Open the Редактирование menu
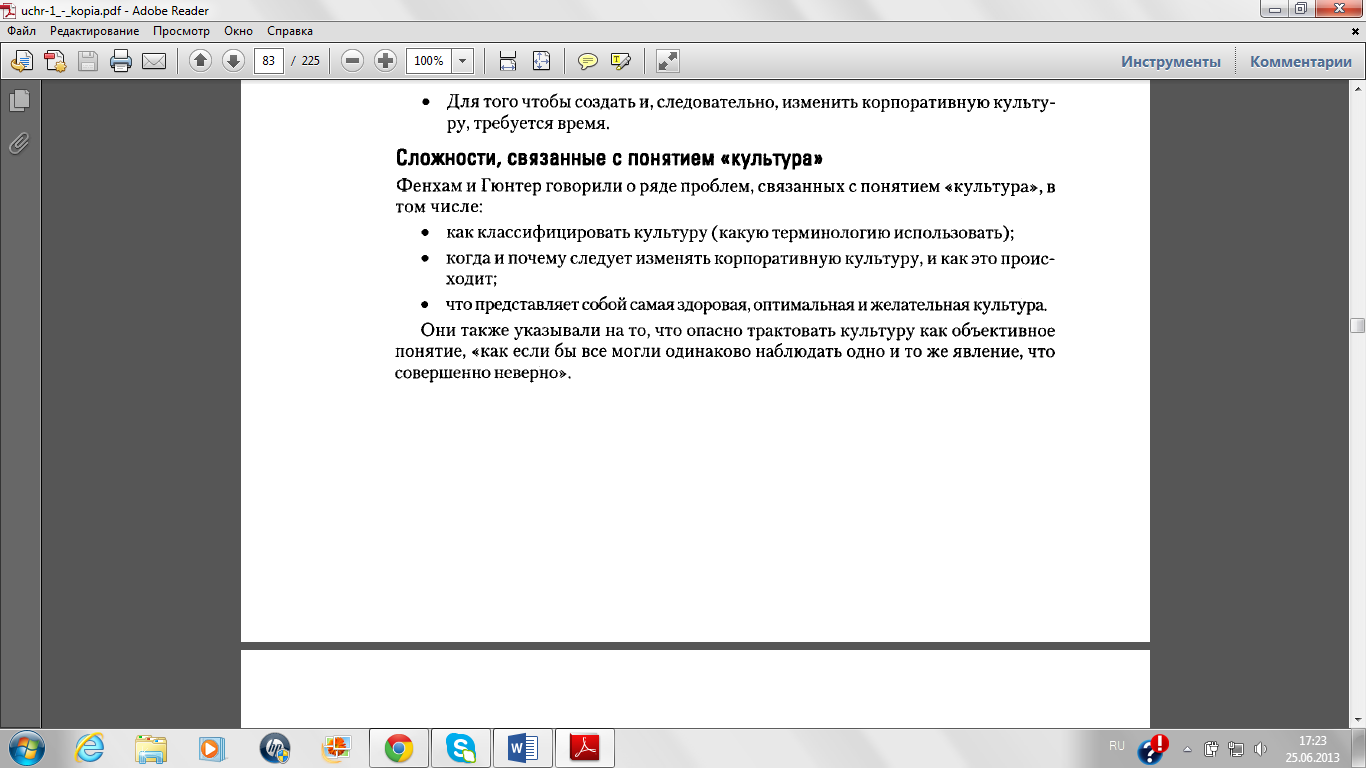 (95, 31)
